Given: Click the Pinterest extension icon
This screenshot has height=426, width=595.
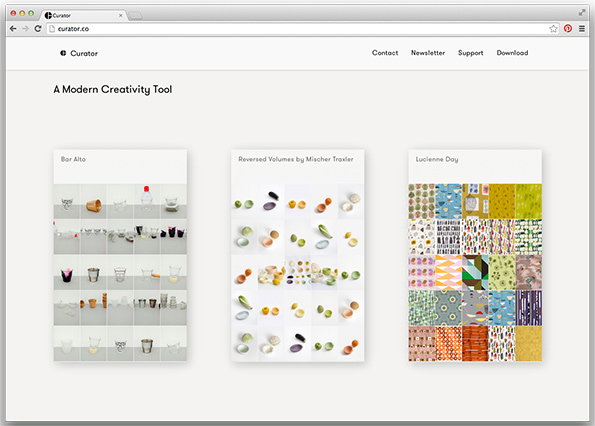Looking at the screenshot, I should click(x=568, y=28).
